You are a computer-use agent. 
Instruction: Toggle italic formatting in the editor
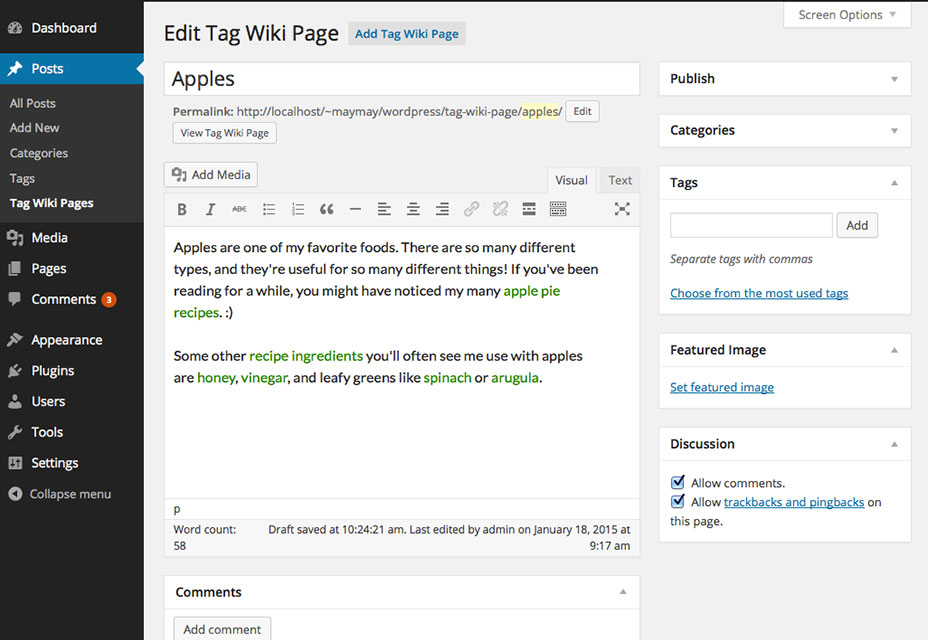[210, 209]
